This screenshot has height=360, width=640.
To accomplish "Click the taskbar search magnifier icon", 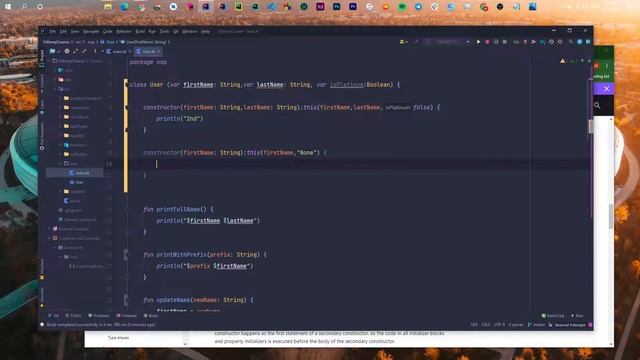I will pyautogui.click(x=24, y=7).
